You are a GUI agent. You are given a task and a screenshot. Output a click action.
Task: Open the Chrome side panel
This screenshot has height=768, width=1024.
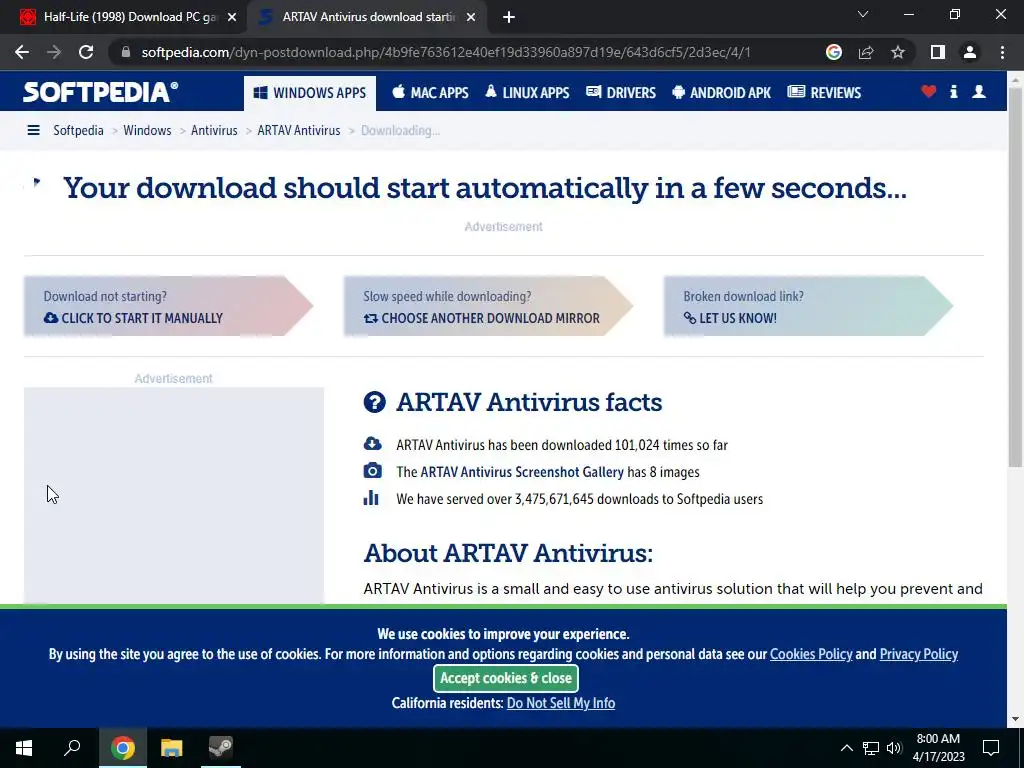(x=938, y=52)
